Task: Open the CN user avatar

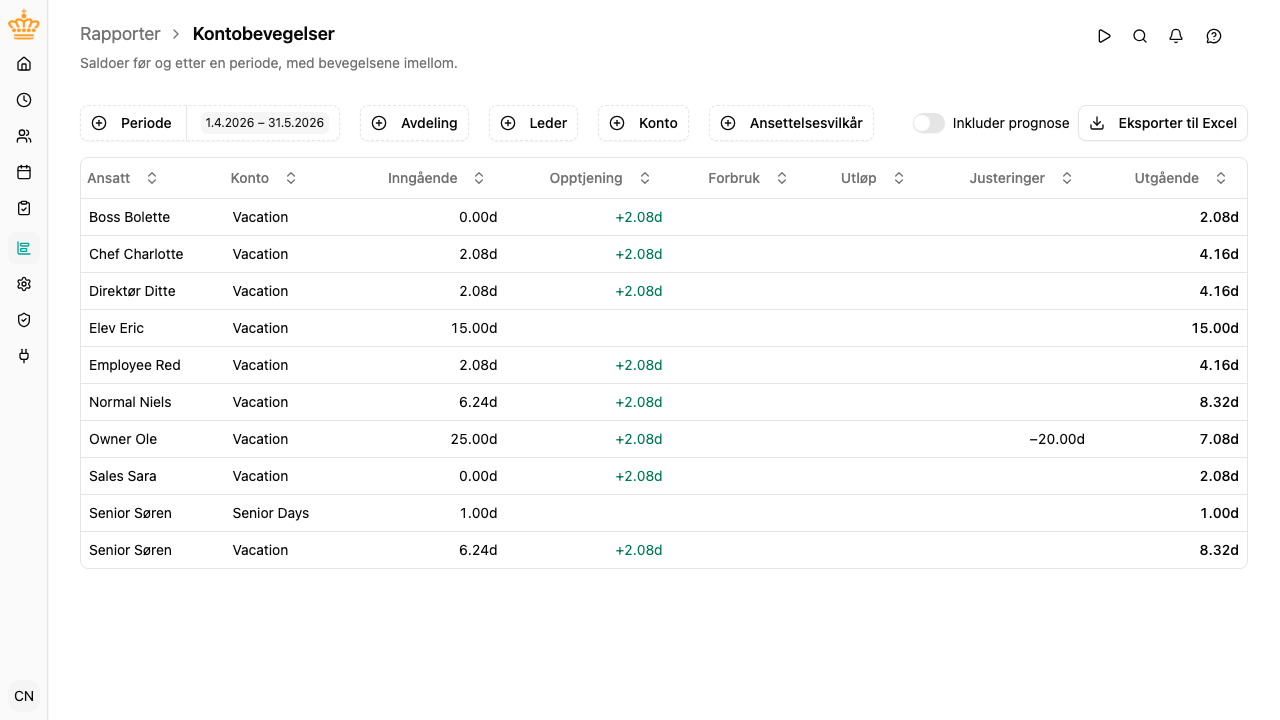Action: coord(24,696)
